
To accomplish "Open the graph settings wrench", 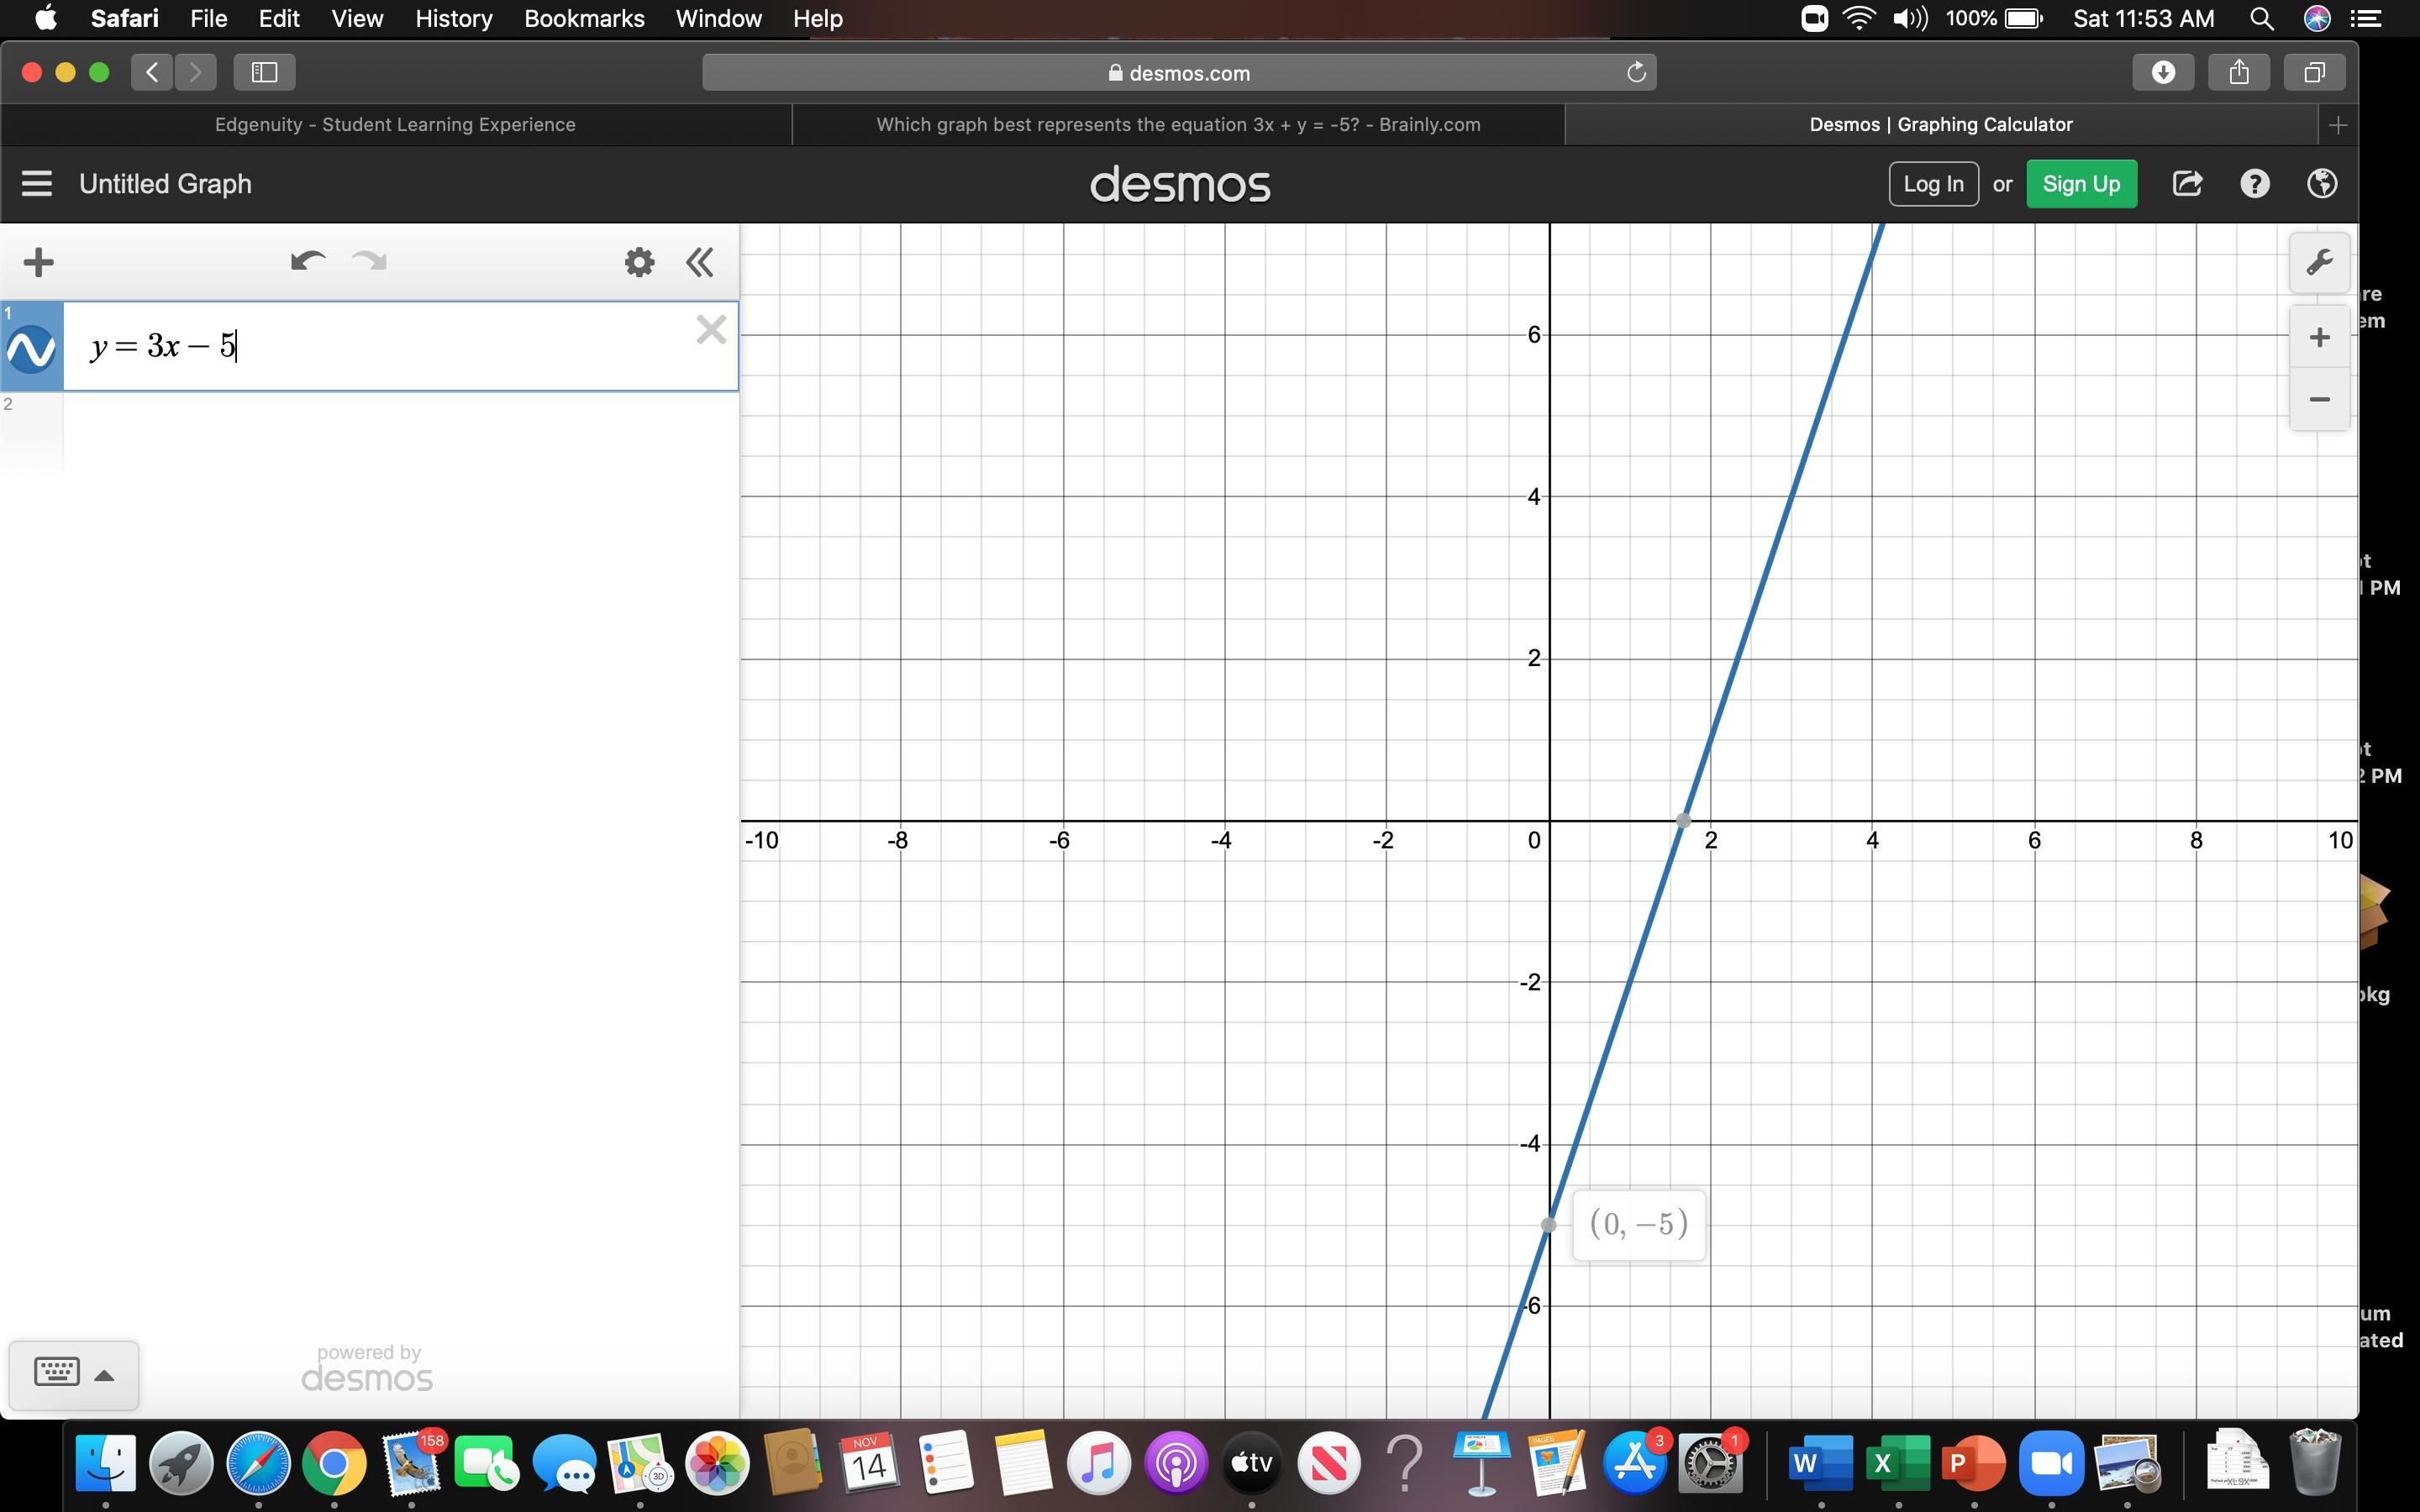I will coord(2318,263).
